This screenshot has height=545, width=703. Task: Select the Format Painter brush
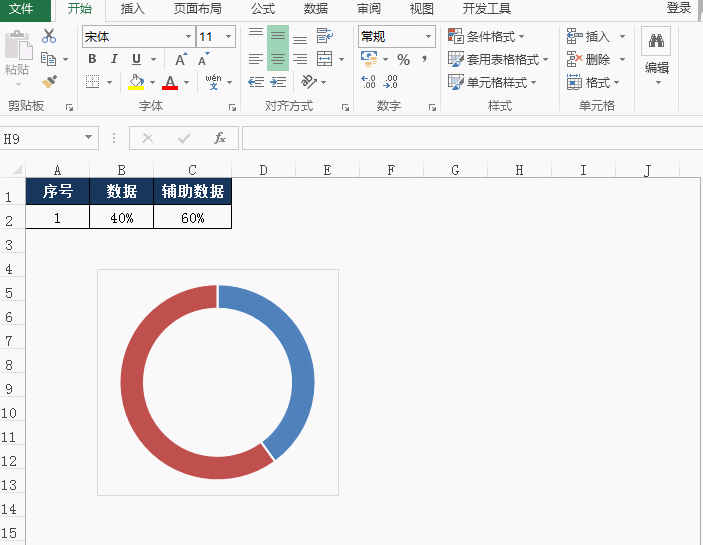click(x=49, y=82)
